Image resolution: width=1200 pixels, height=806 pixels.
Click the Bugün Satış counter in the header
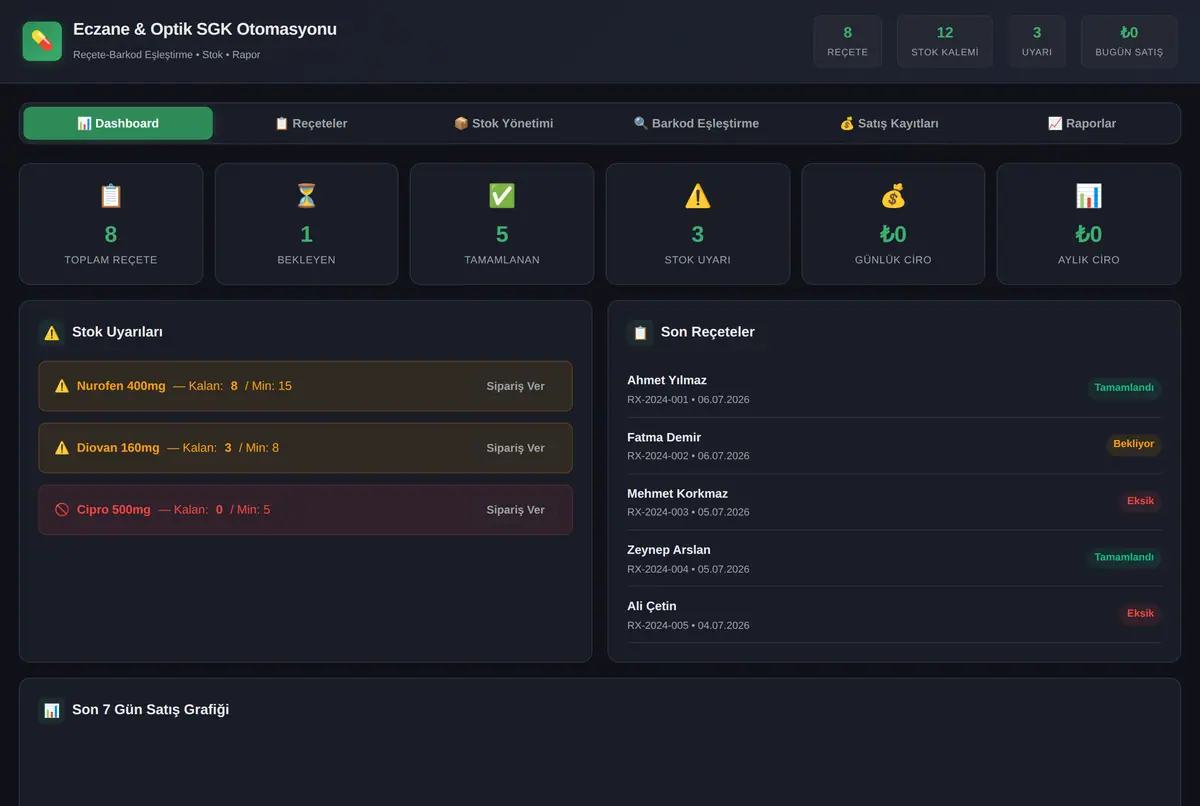pyautogui.click(x=1129, y=41)
